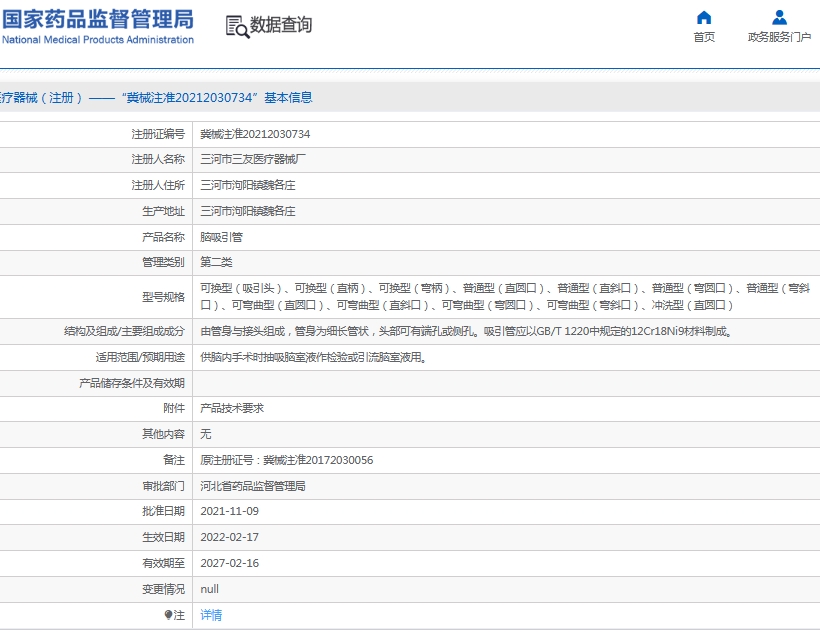Click the 管理类别 label
The height and width of the screenshot is (637, 820).
click(x=163, y=263)
